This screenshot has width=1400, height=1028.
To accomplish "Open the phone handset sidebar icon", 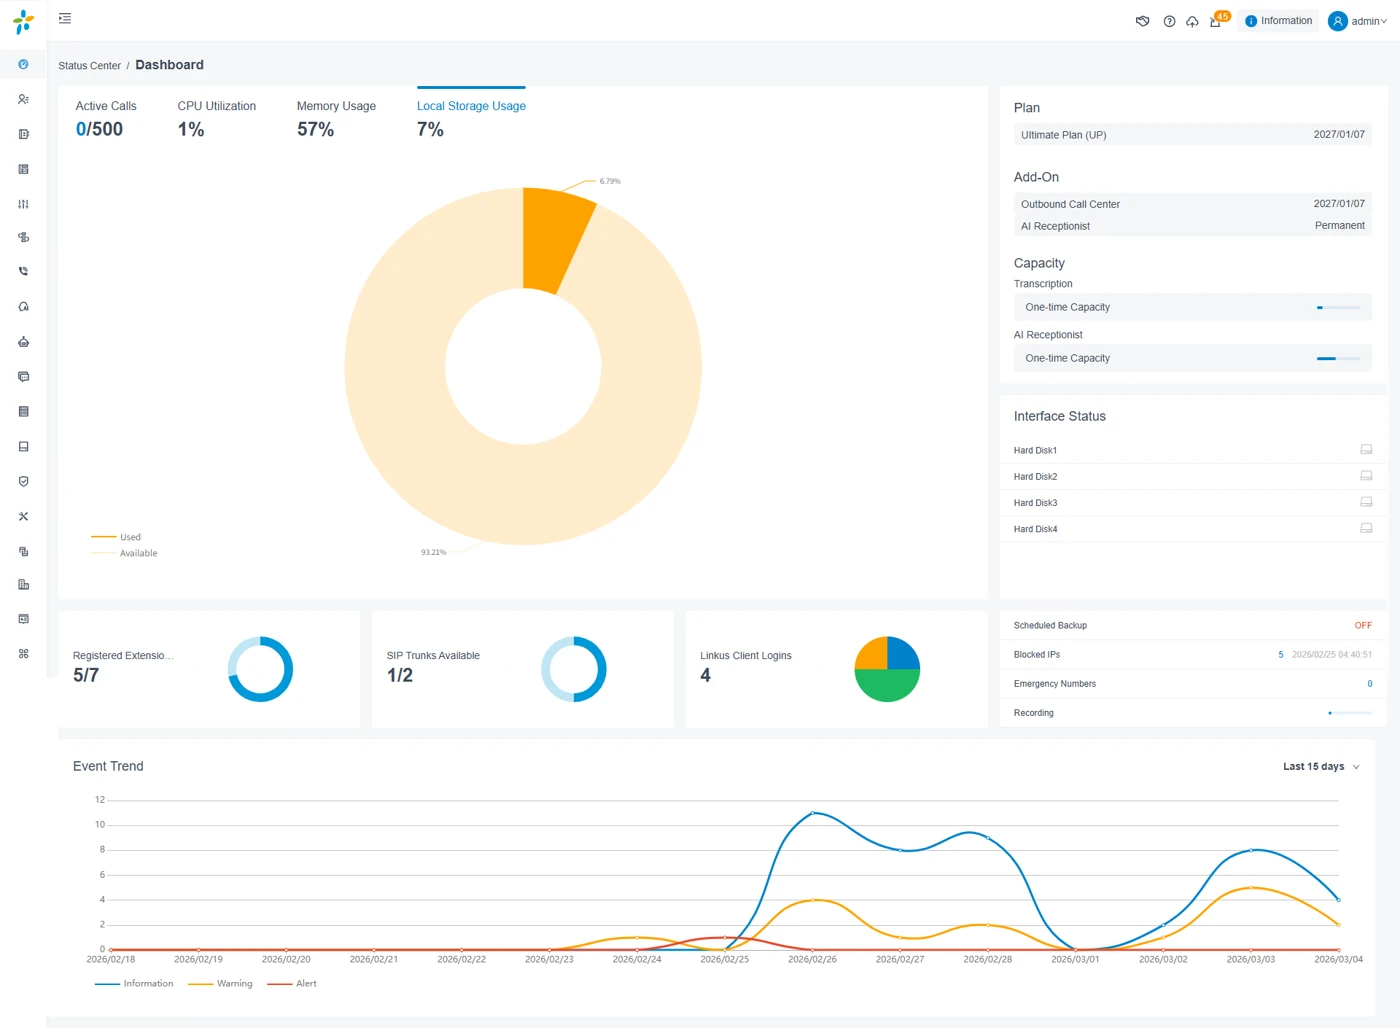I will click(x=23, y=271).
